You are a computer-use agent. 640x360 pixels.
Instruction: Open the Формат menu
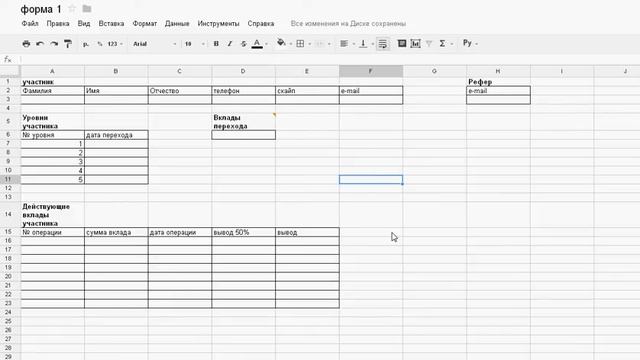[x=144, y=24]
